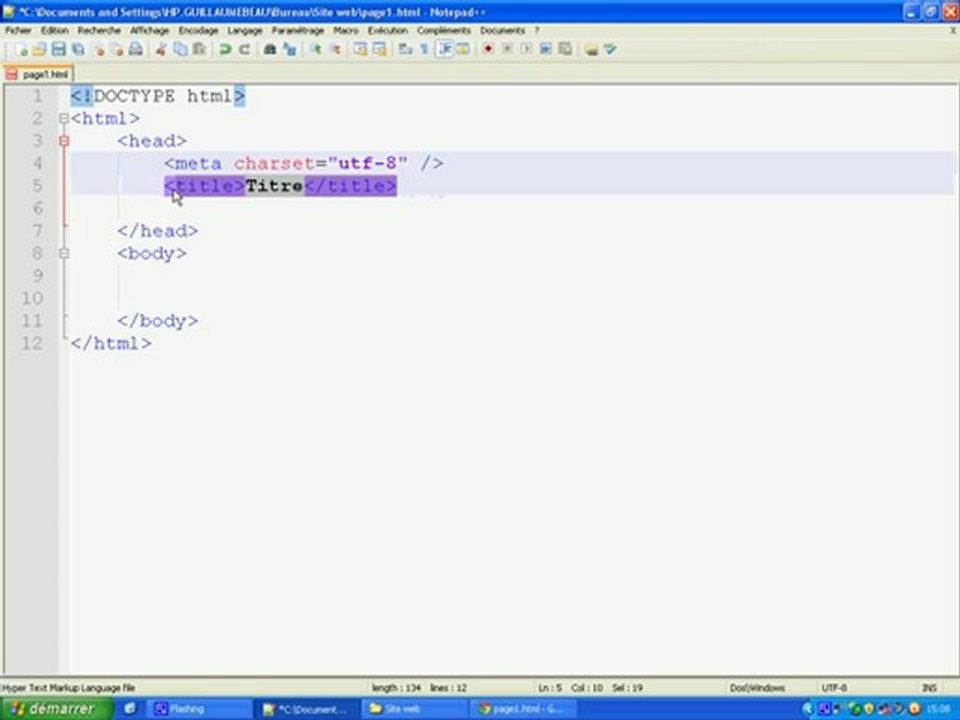960x720 pixels.
Task: Click the Copy toolbar icon
Action: 180,50
